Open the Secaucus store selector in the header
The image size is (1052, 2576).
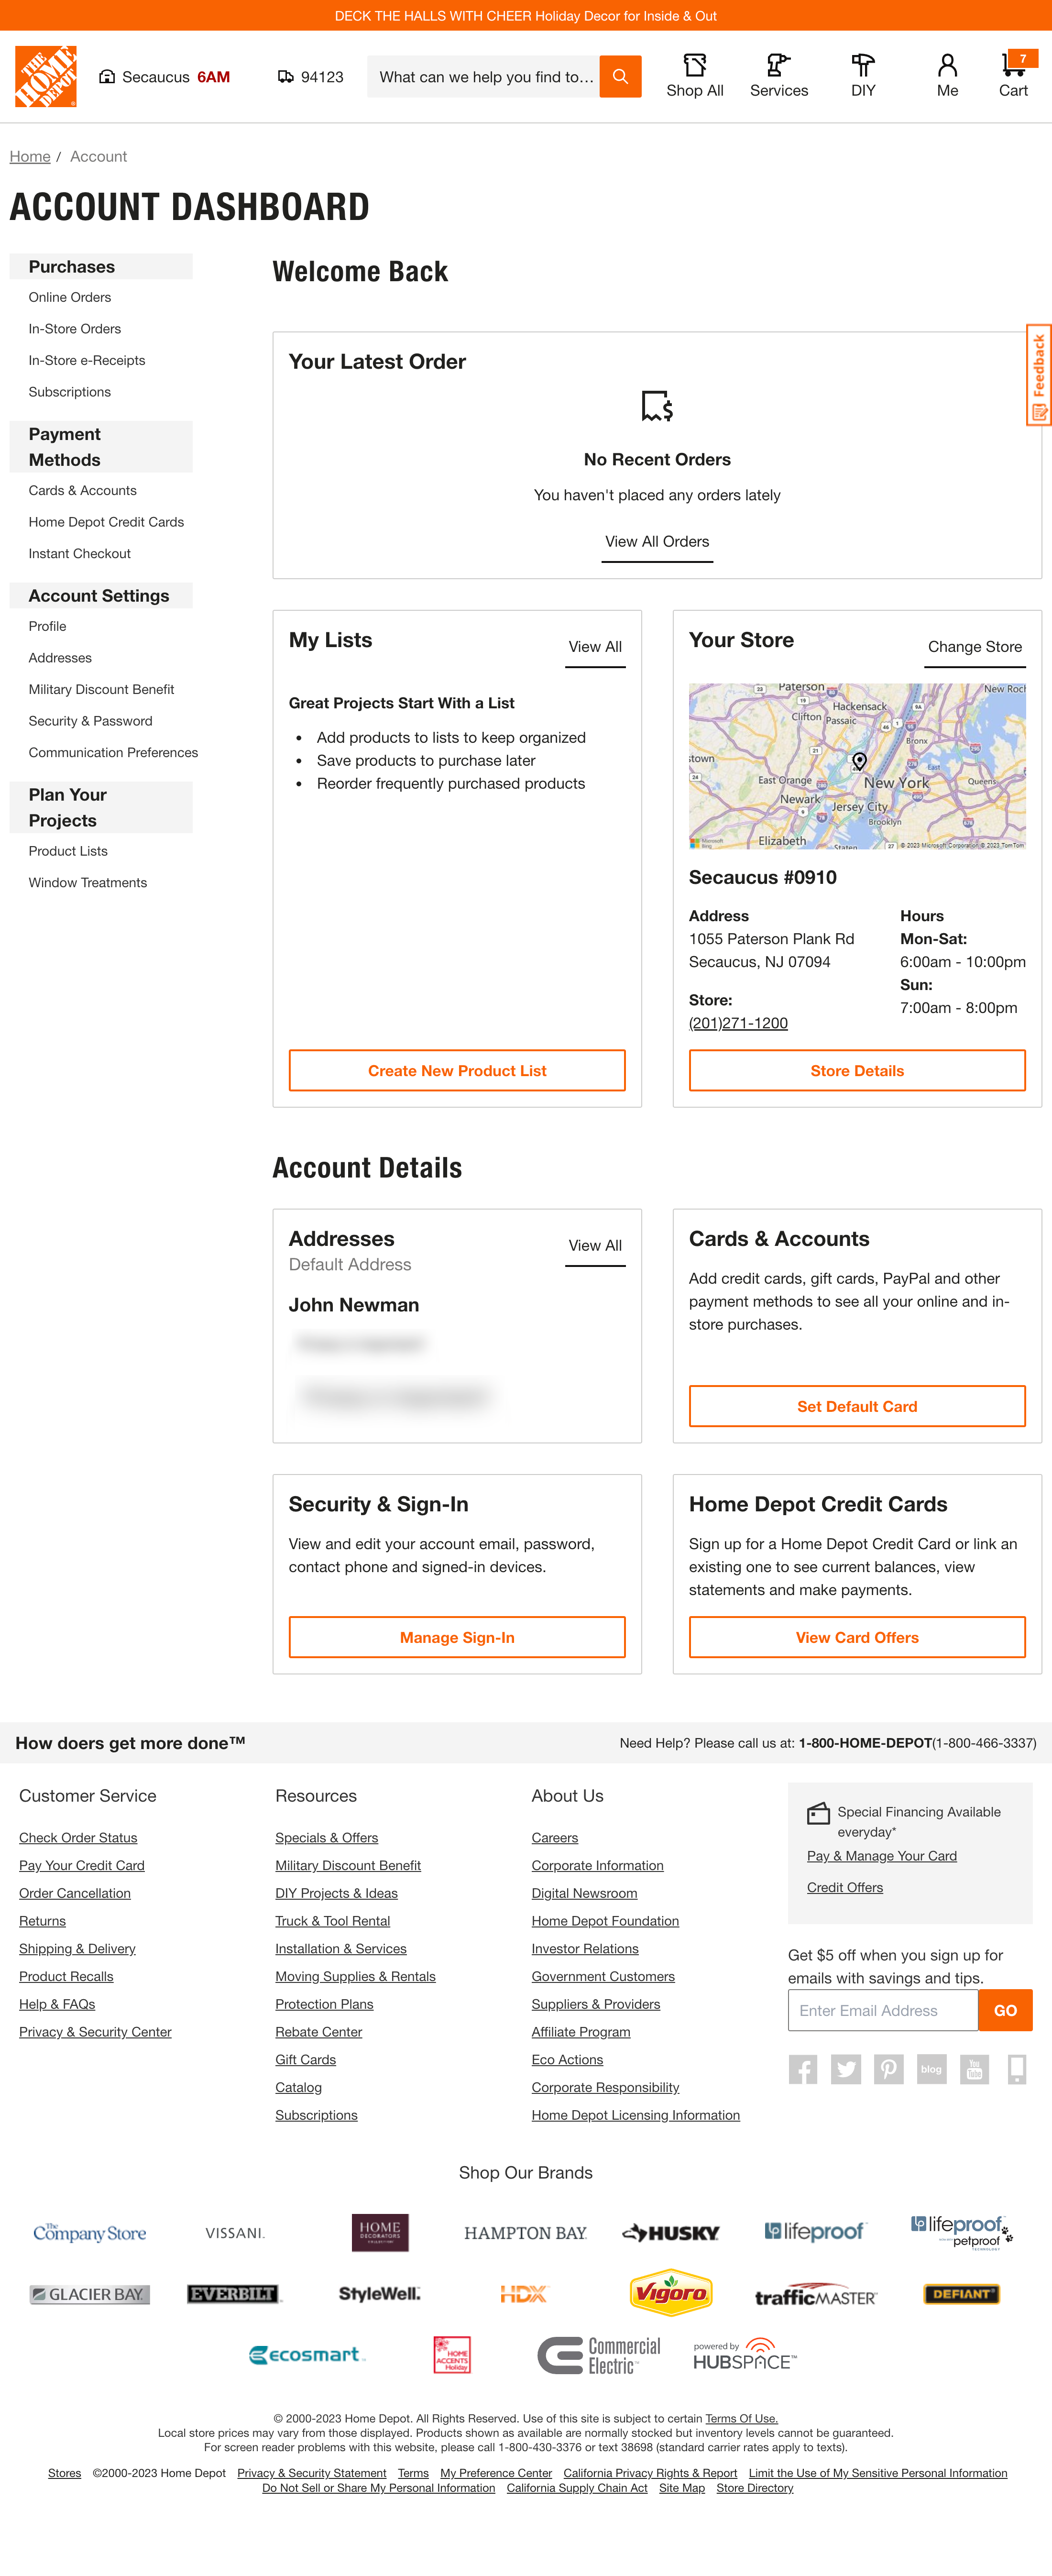(x=164, y=76)
